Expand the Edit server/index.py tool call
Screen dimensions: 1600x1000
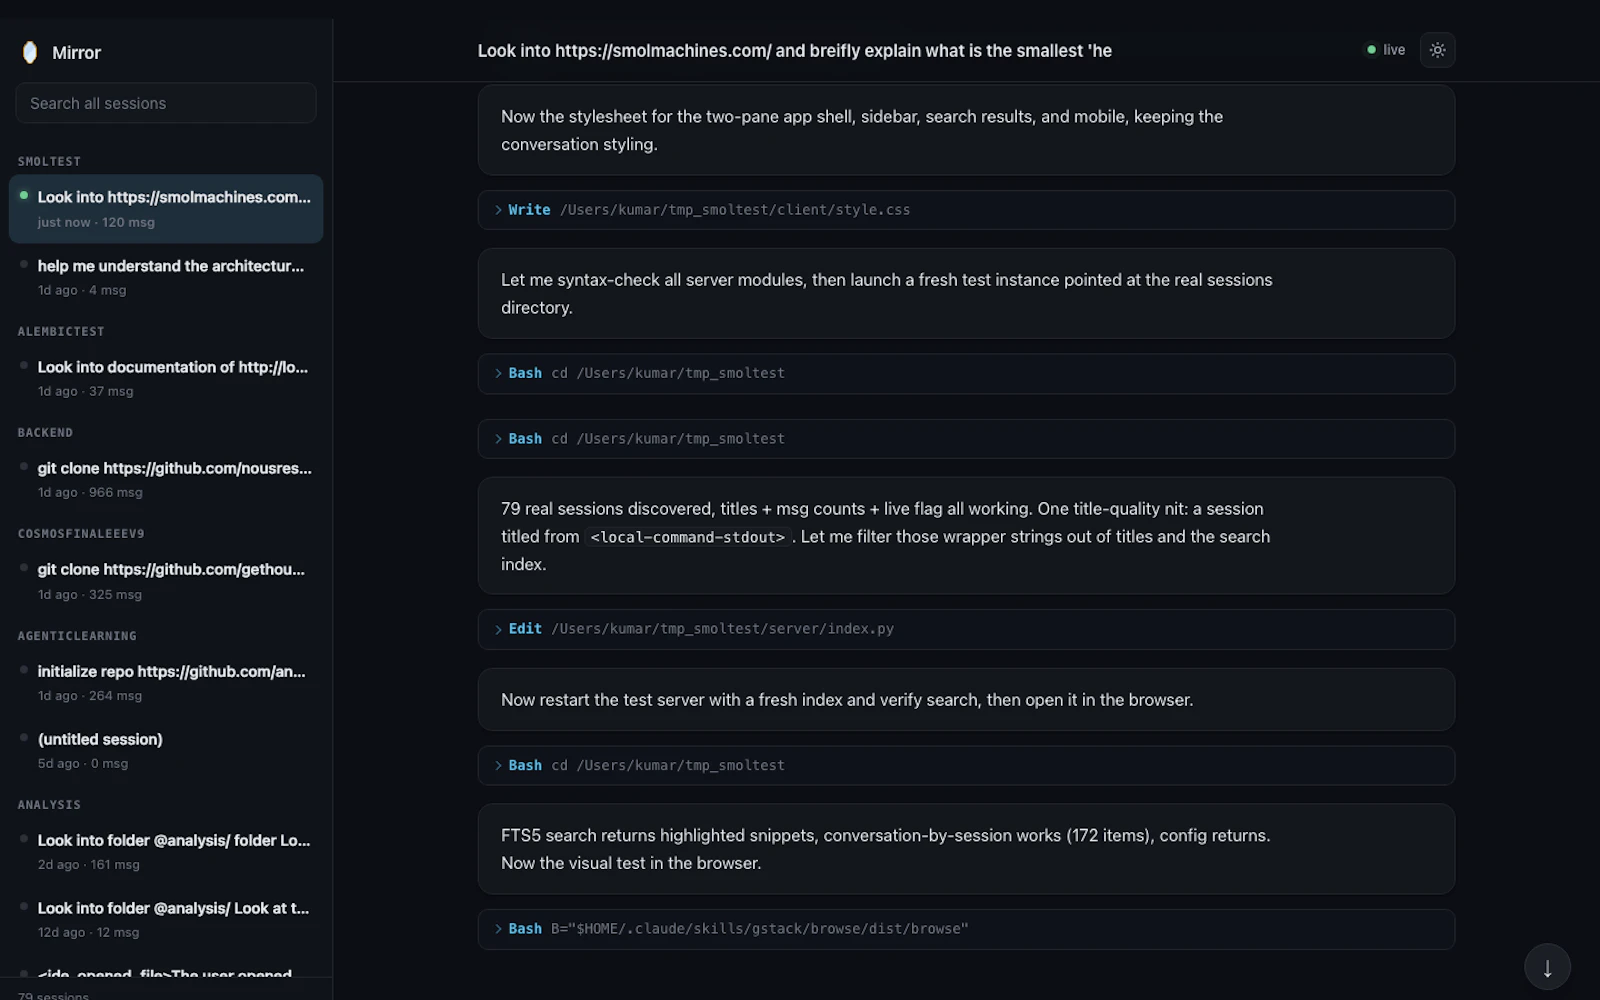[966, 629]
